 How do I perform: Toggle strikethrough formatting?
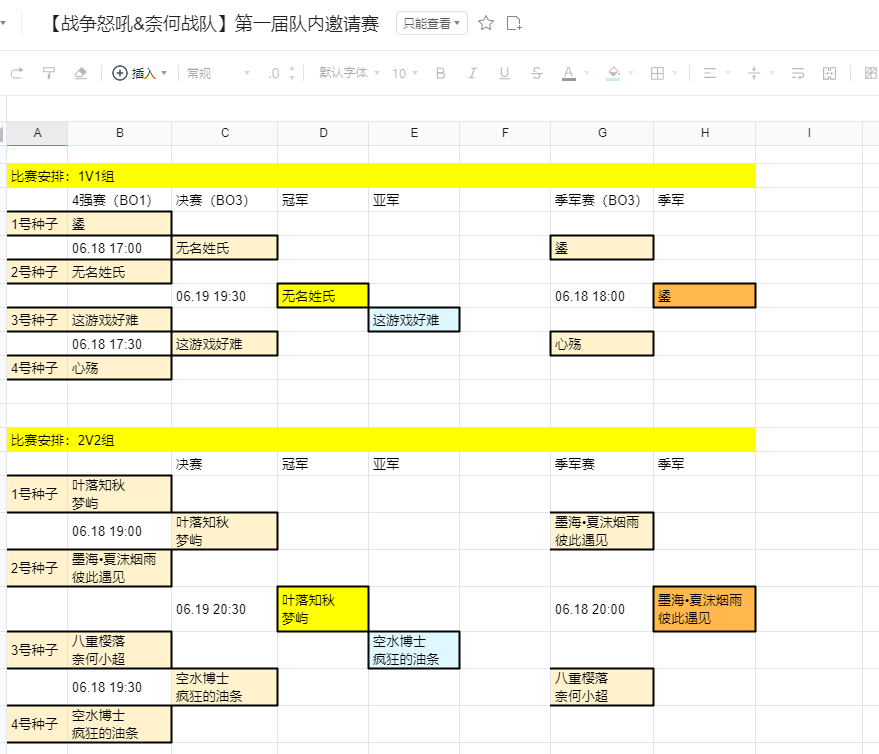(x=536, y=73)
